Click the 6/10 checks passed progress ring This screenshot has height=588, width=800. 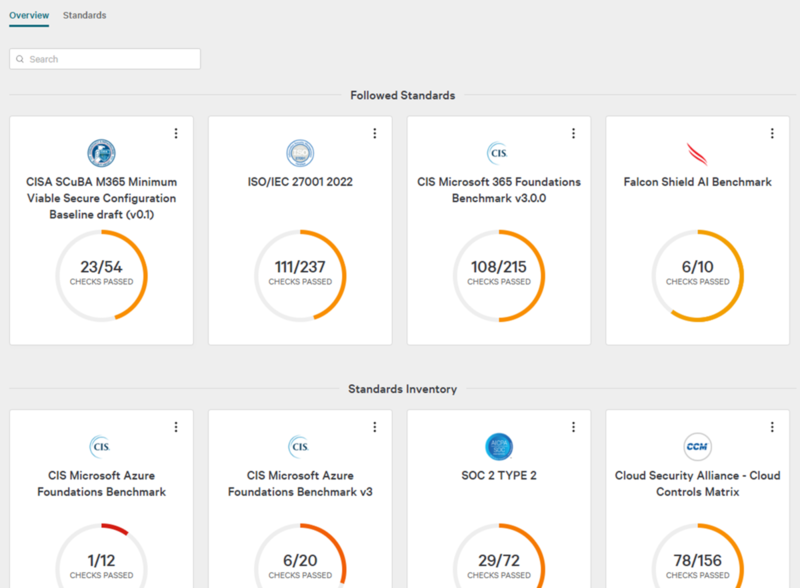(697, 276)
